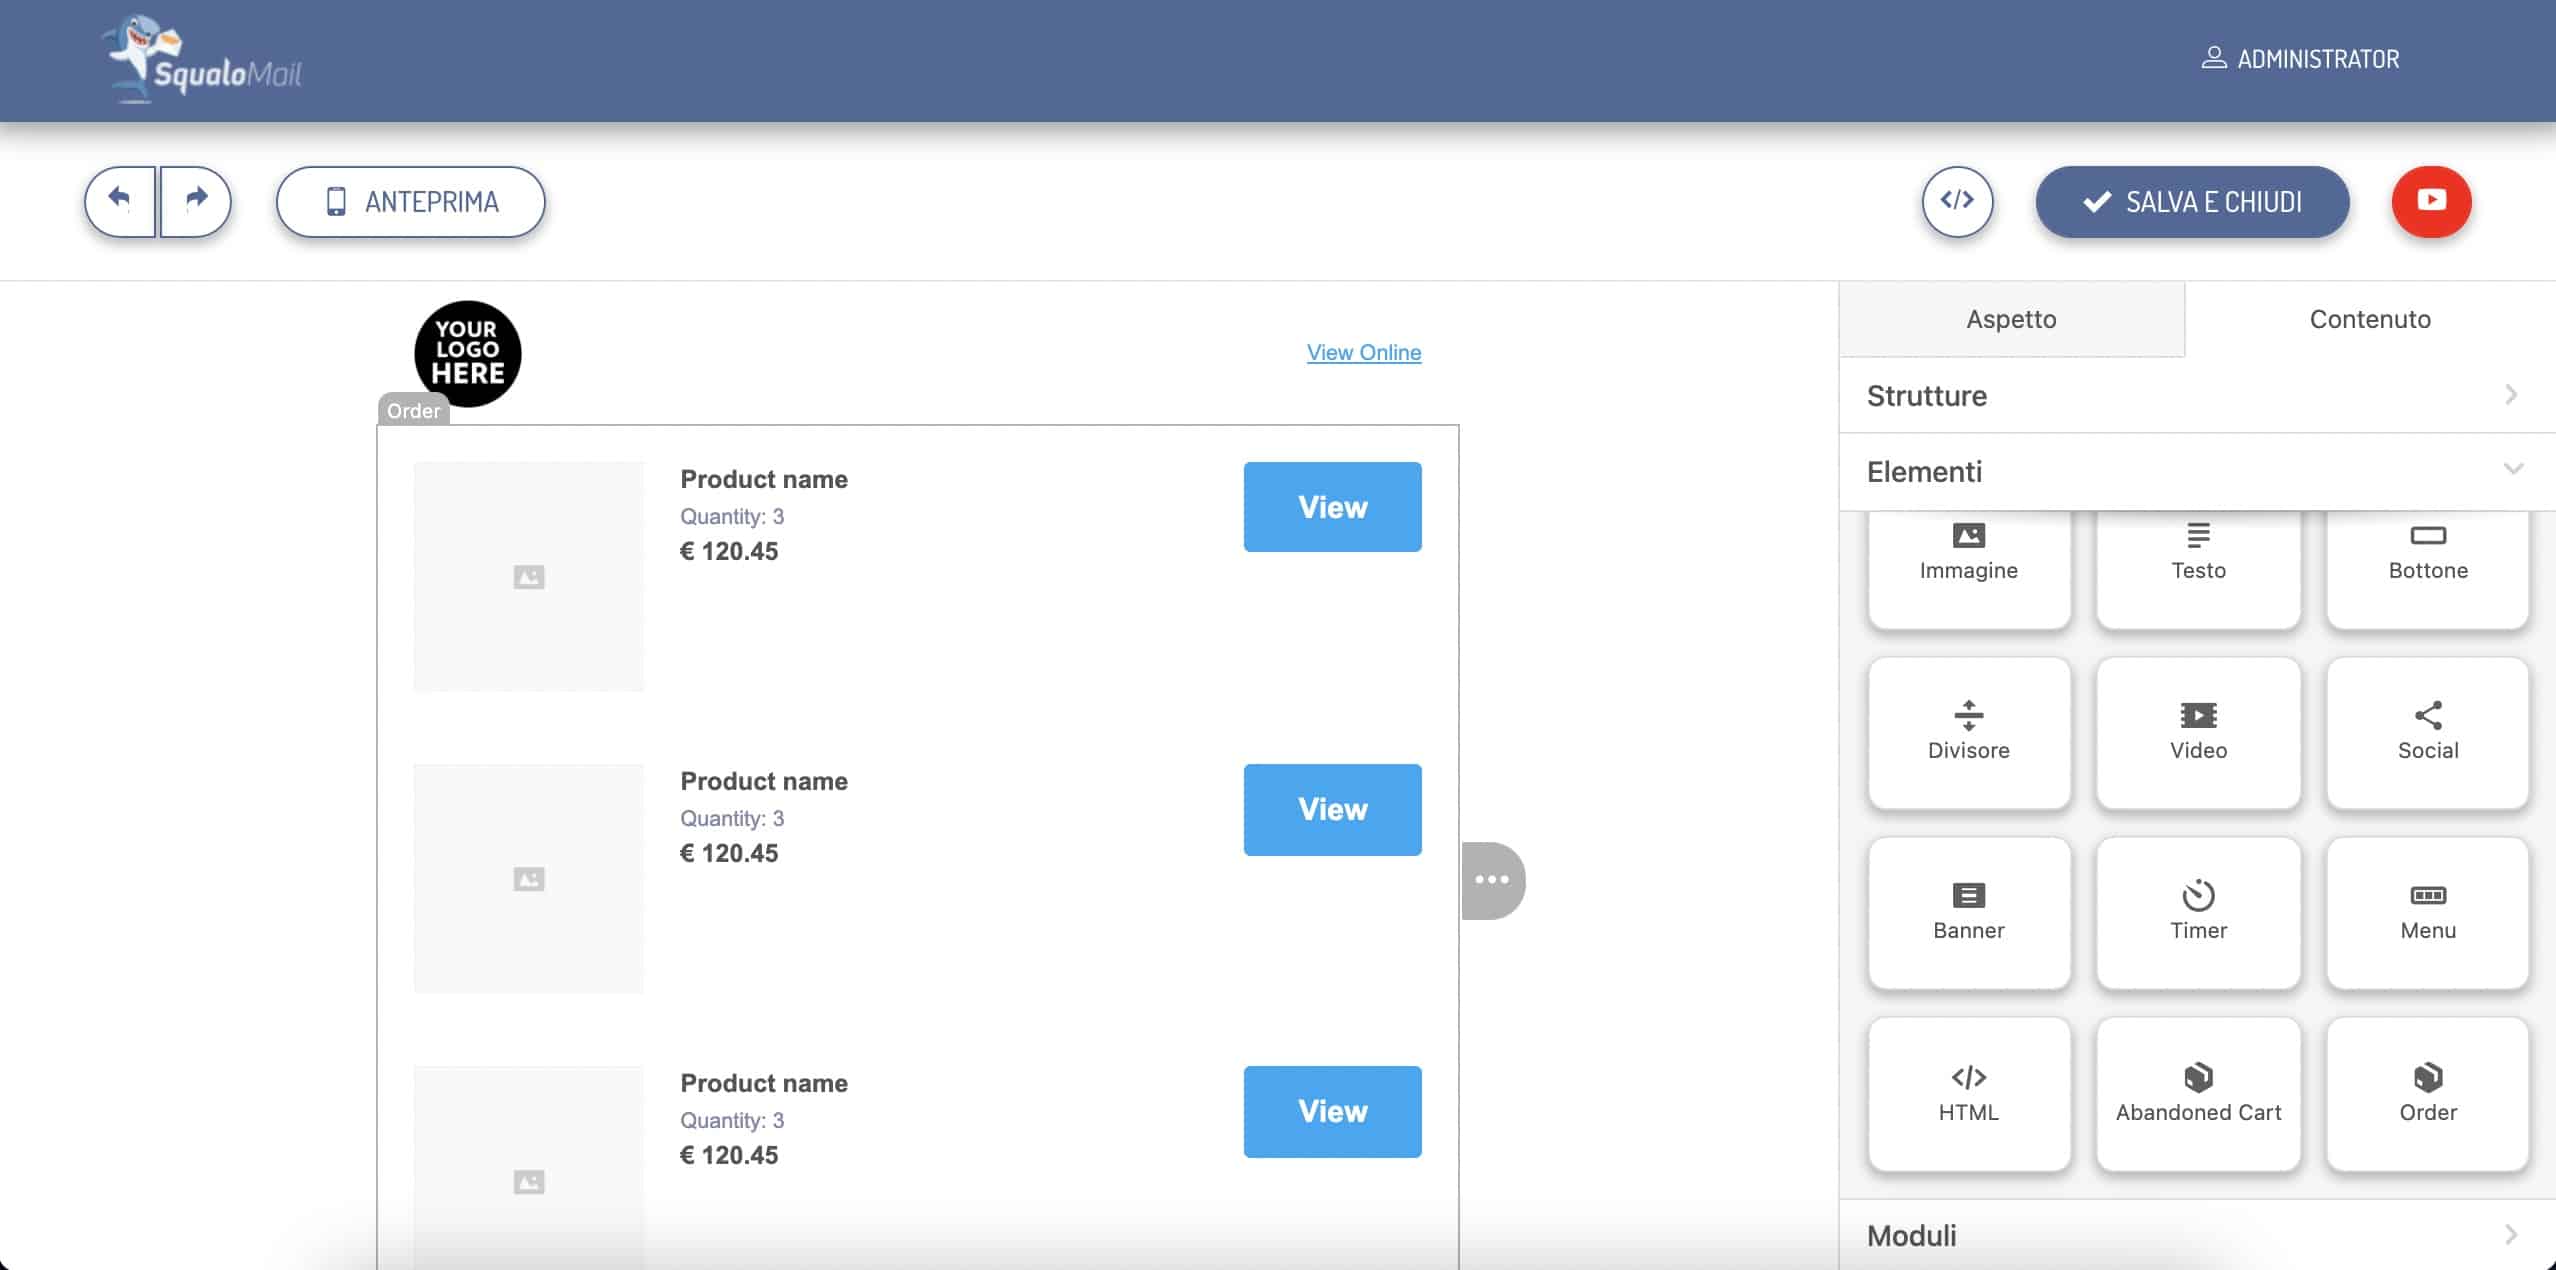Switch to the Aspetto tab

[2011, 319]
